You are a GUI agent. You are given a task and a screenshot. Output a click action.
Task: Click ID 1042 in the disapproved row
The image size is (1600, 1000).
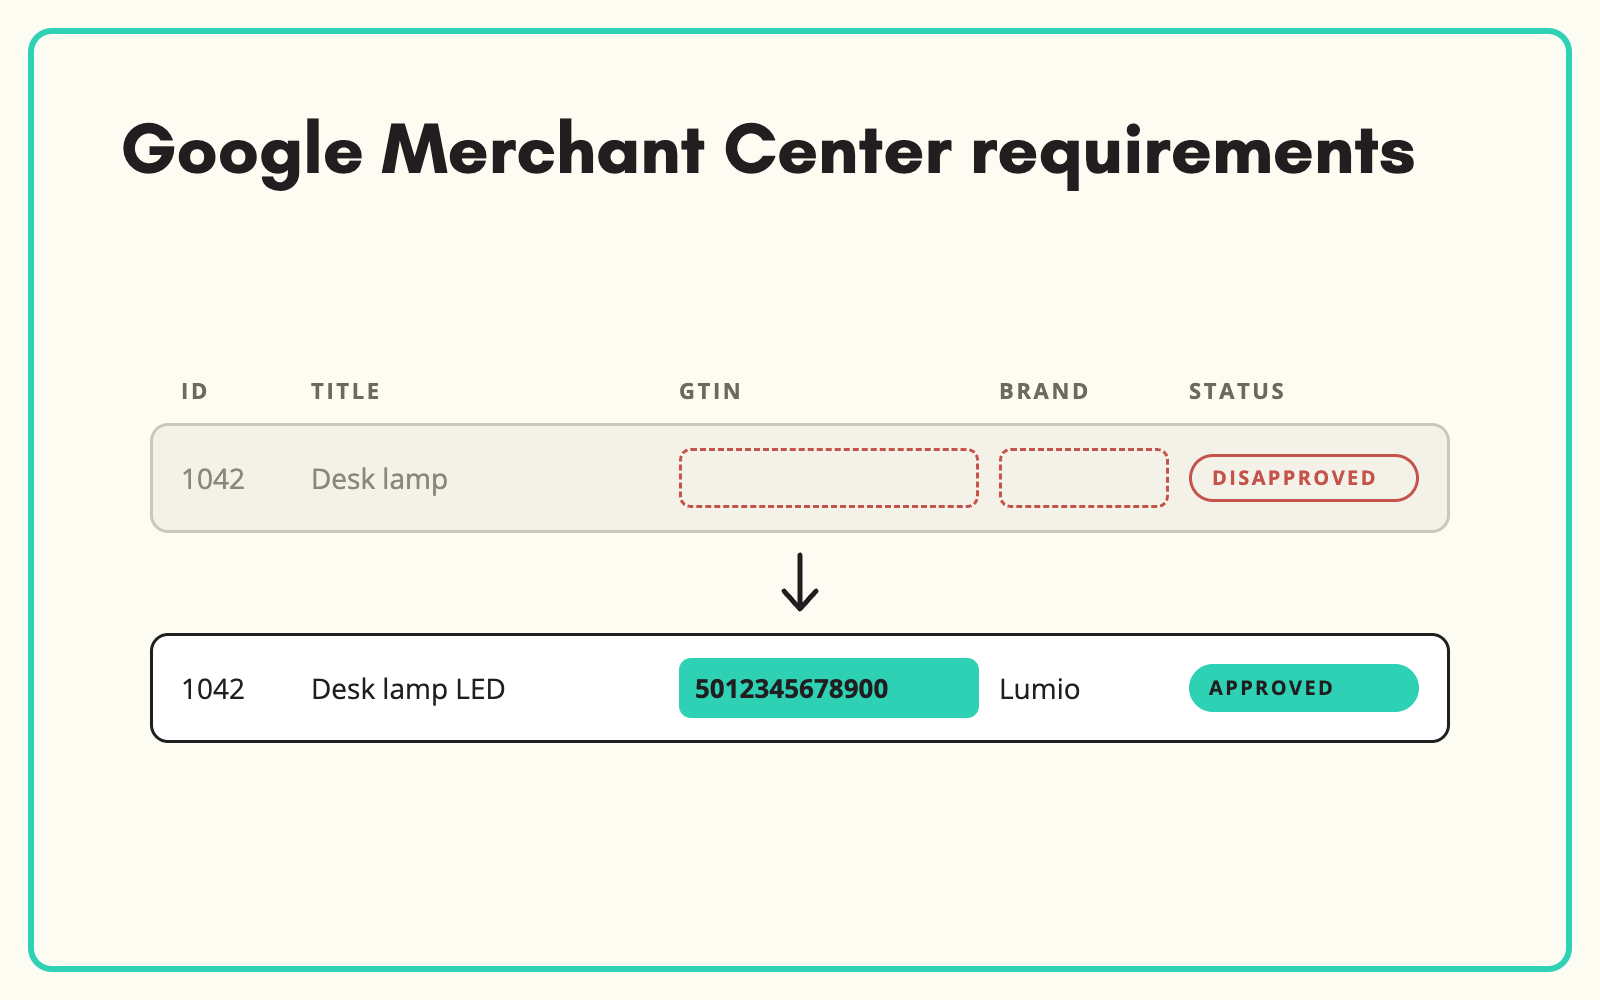213,479
